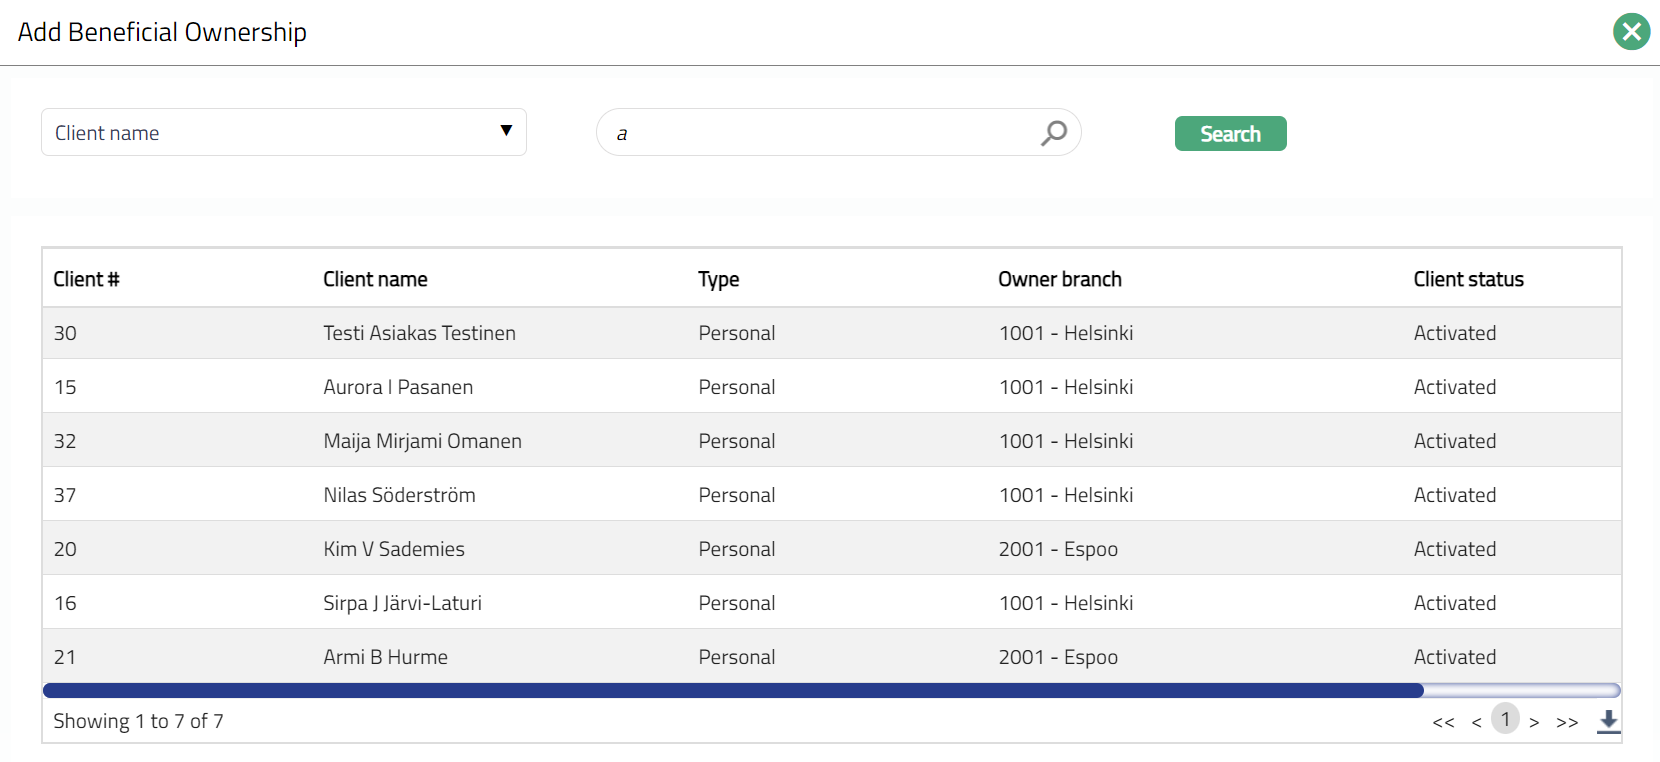
Task: Sort by the Client name column header
Action: click(x=375, y=279)
